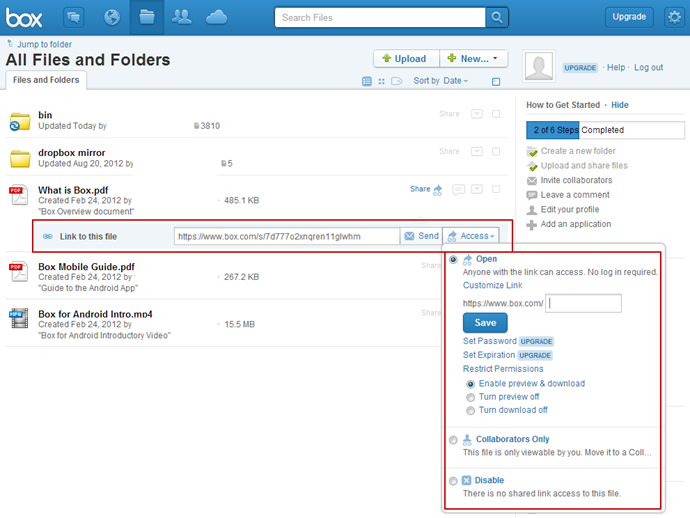Click the tag view icon
Screen dimensions: 690x518
396,81
